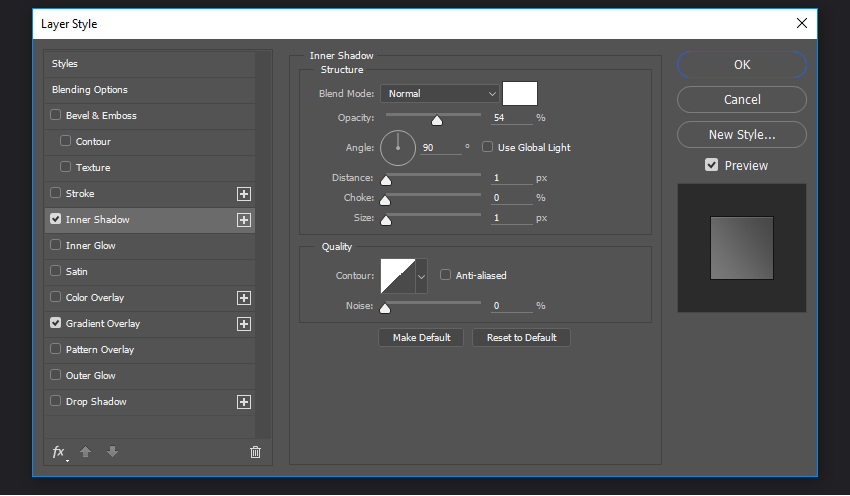Image resolution: width=850 pixels, height=496 pixels.
Task: Select the Outer Glow label
Action: click(91, 376)
